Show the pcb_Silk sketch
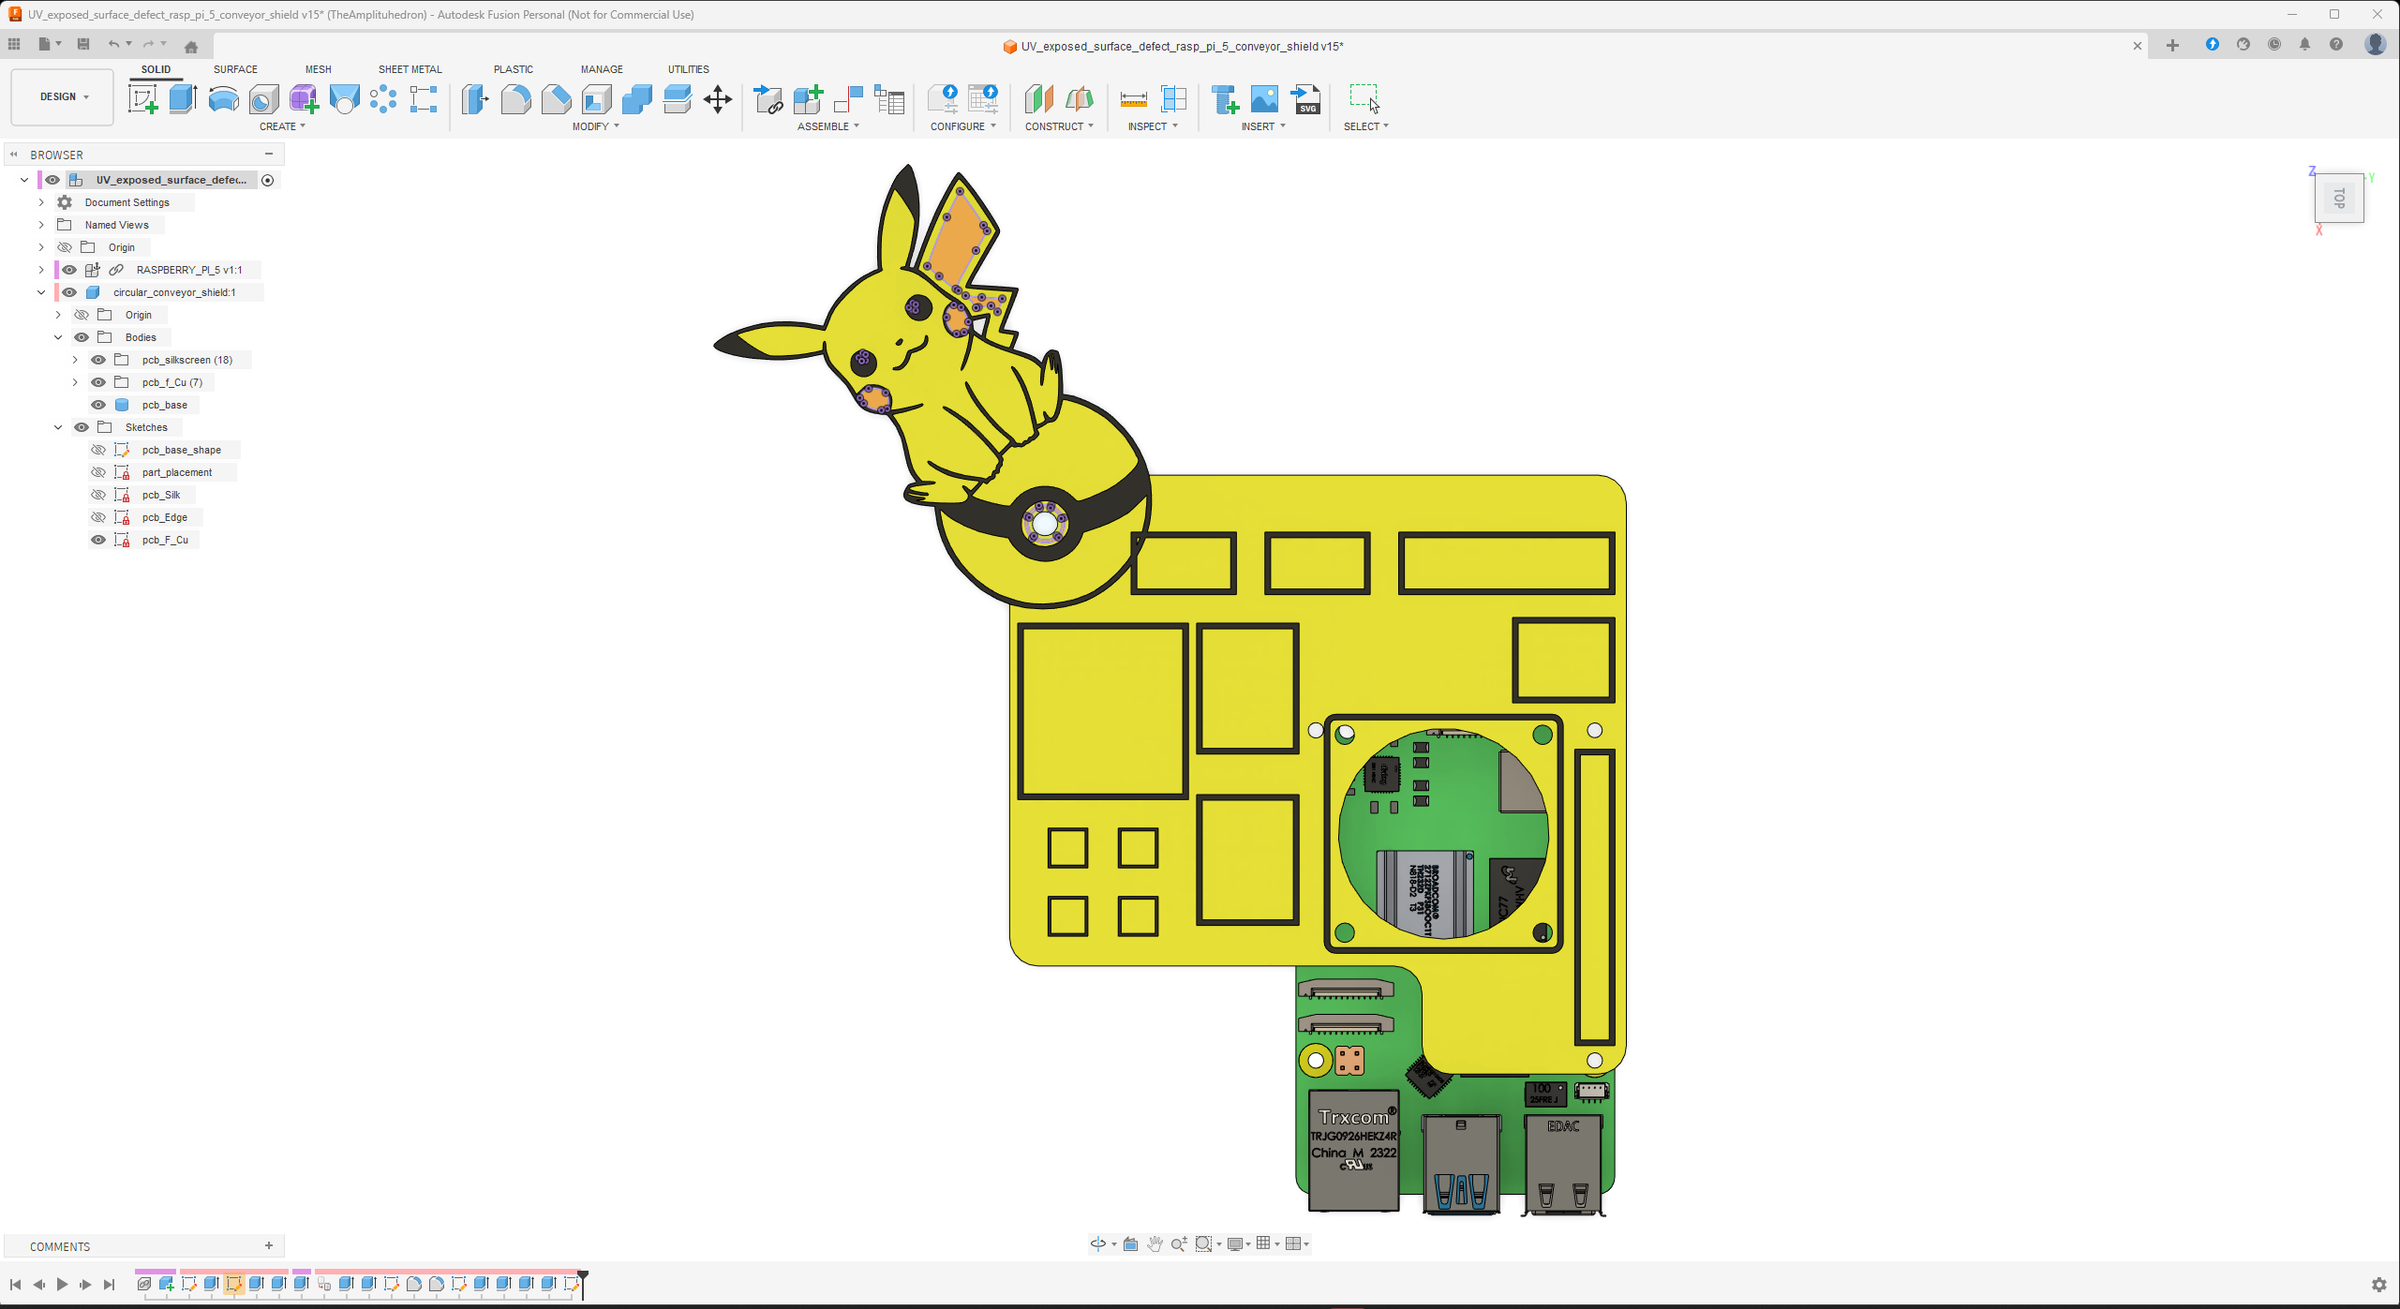 (98, 495)
